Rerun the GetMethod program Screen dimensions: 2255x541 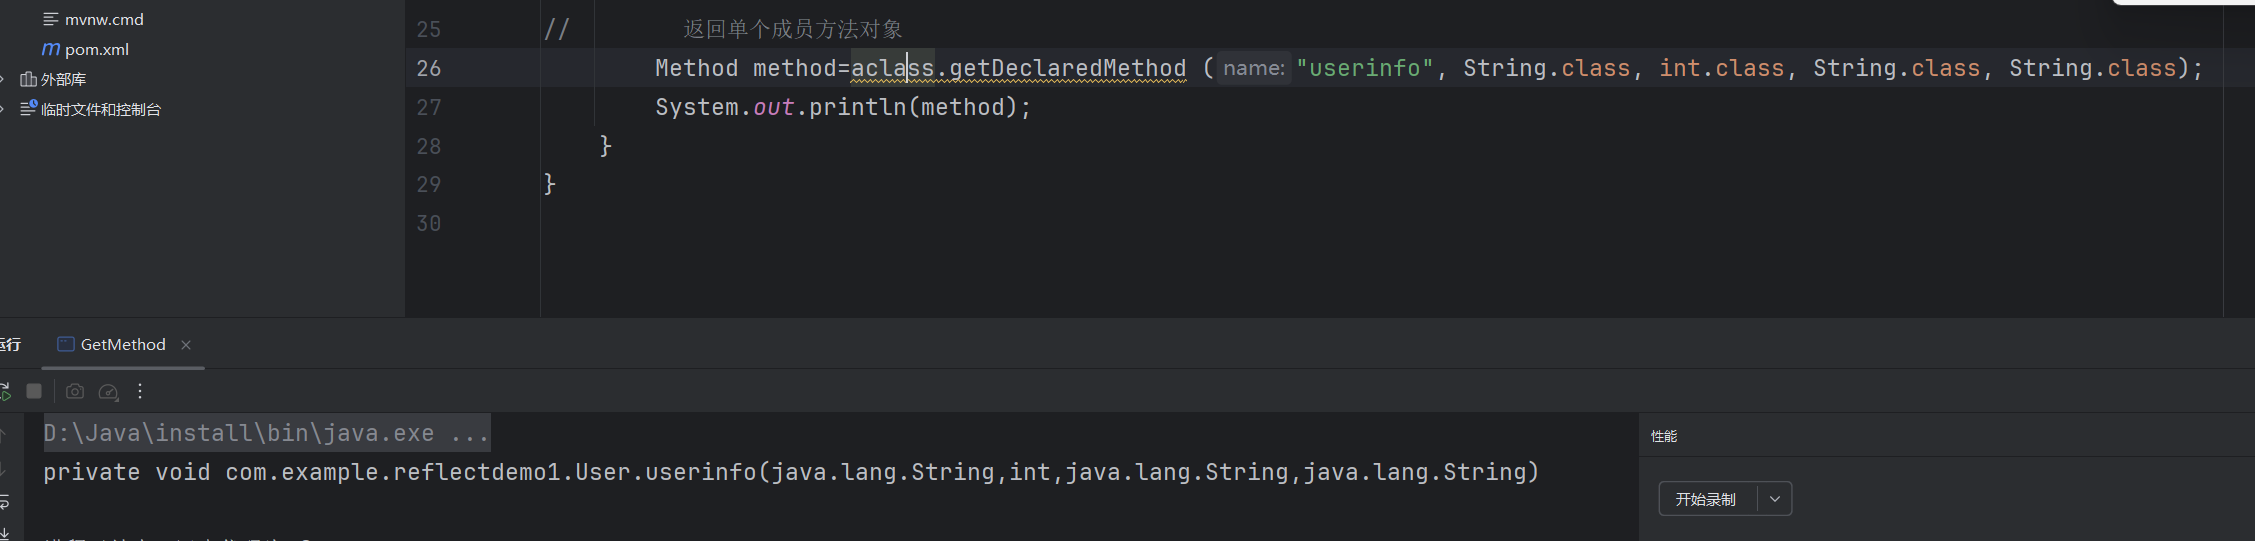5,391
